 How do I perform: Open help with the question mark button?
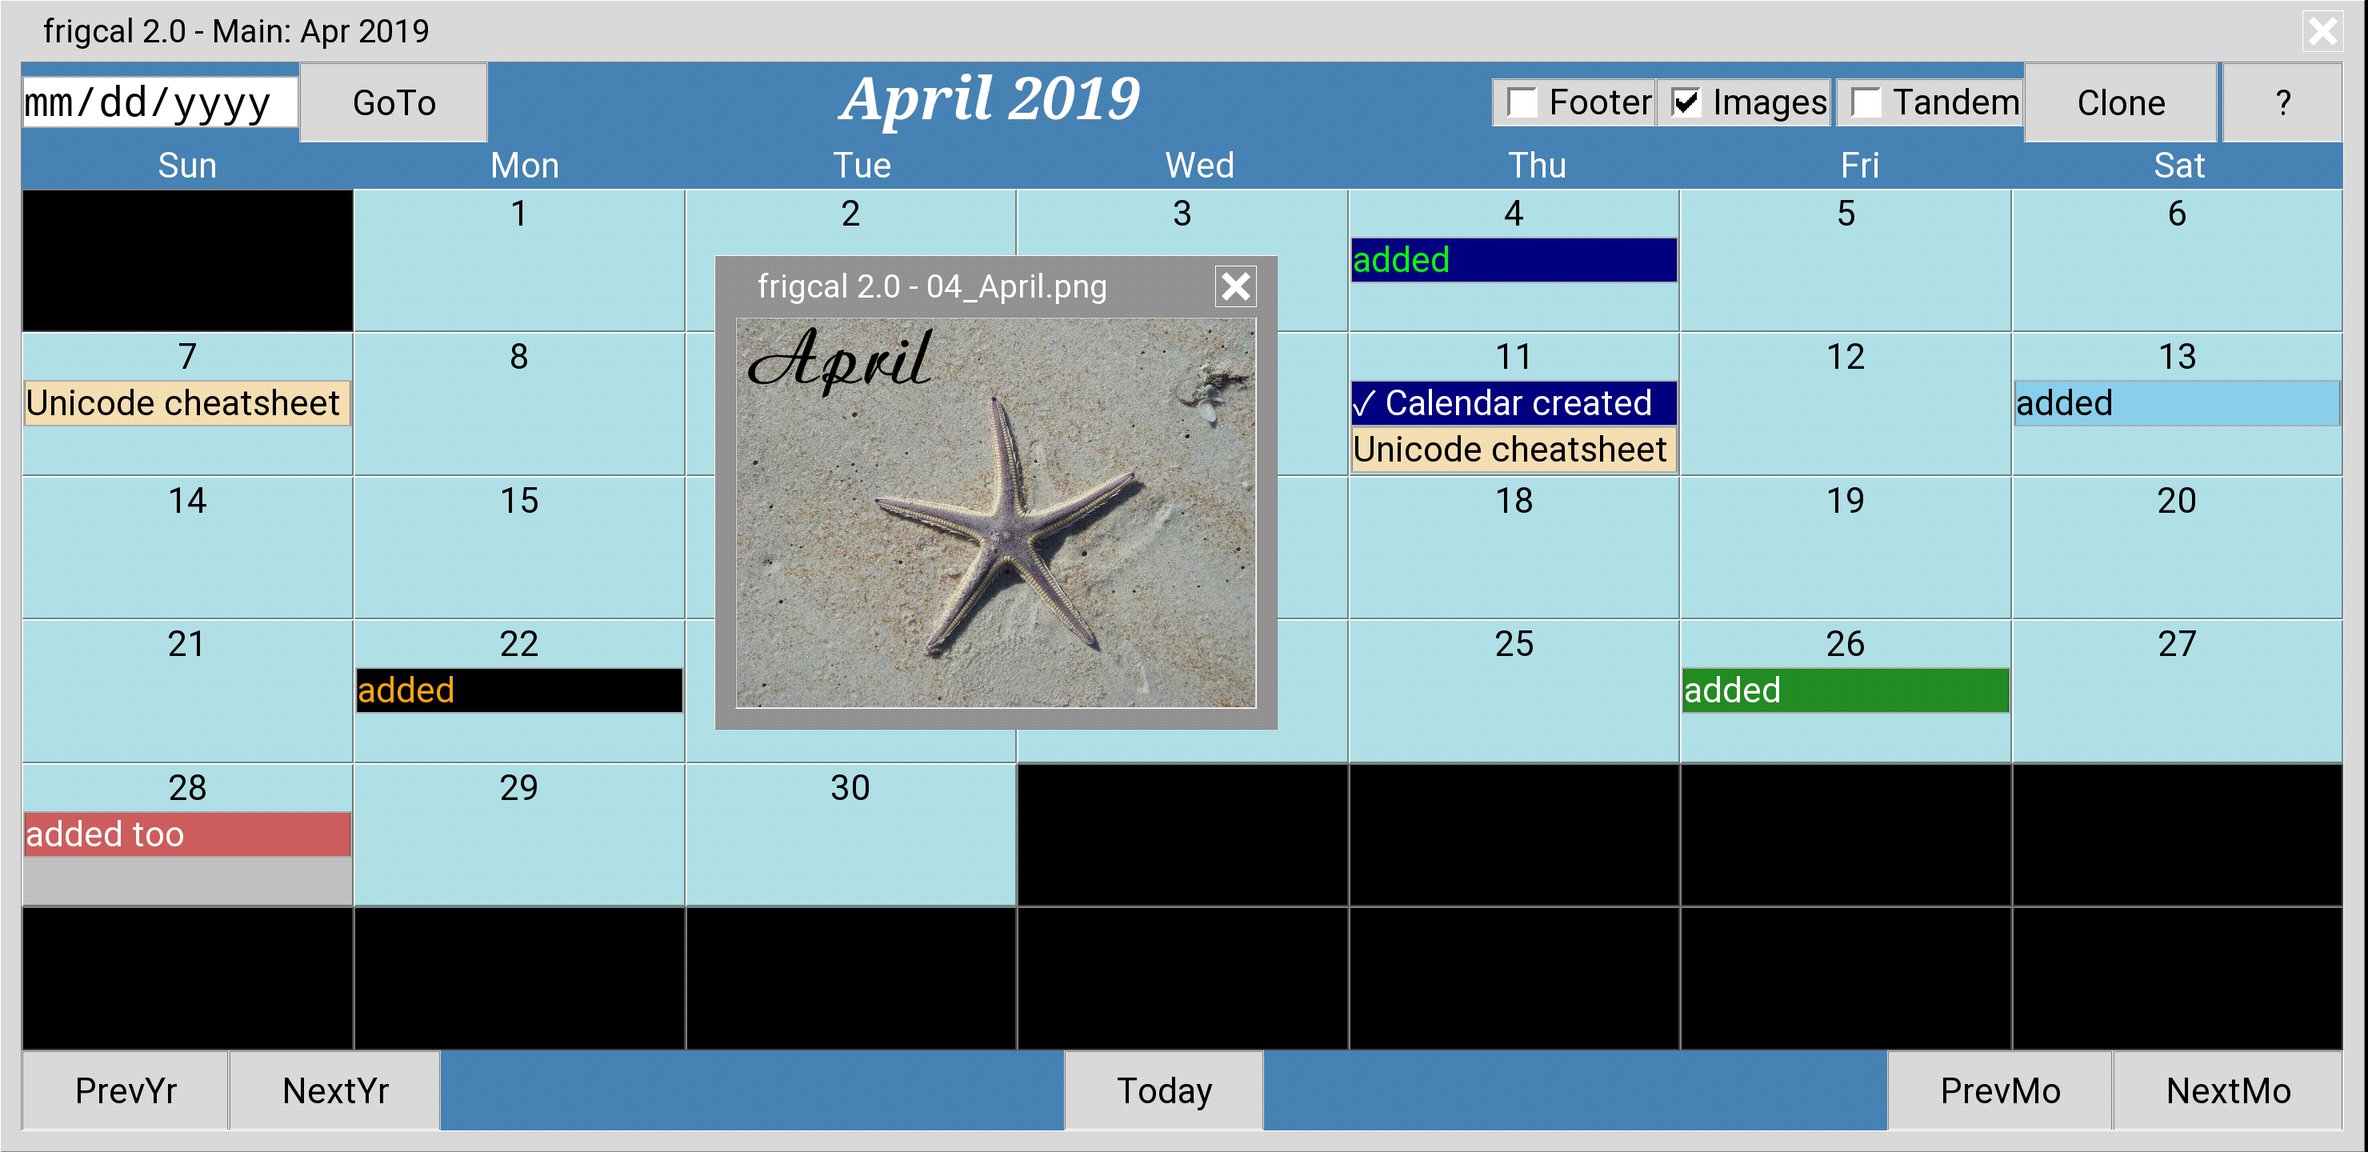pyautogui.click(x=2282, y=103)
